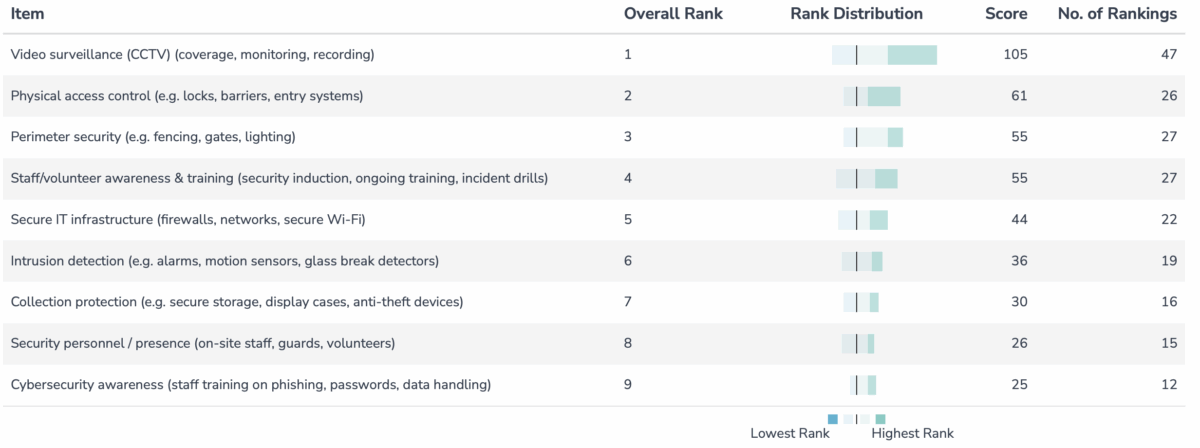
Task: Click the Overall Rank column header
Action: click(x=673, y=14)
